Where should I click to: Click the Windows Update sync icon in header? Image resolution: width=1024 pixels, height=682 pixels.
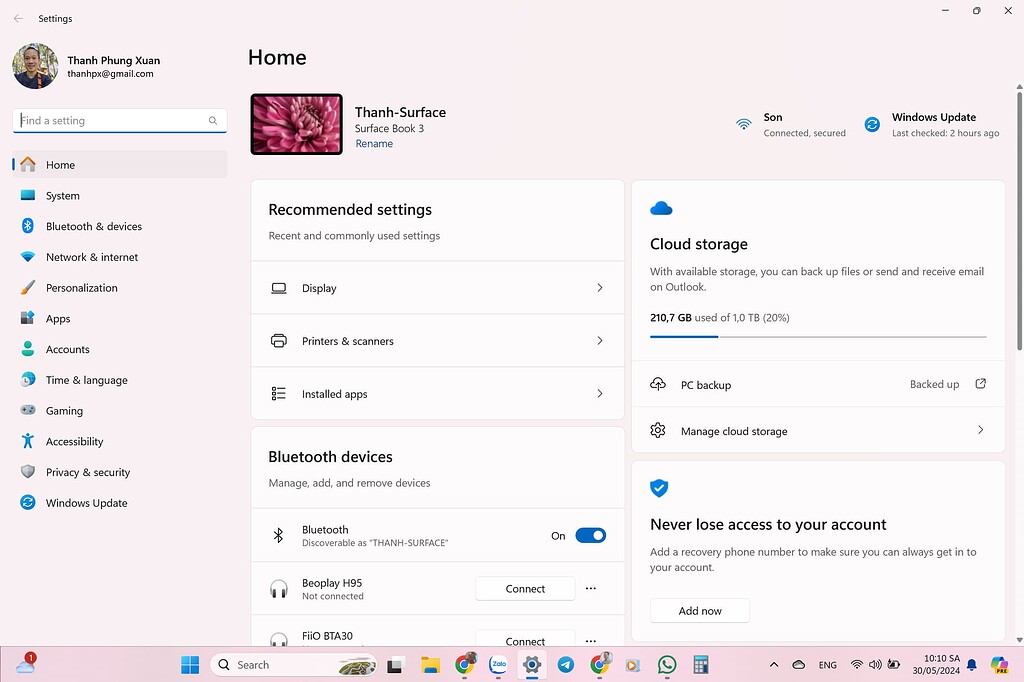[872, 124]
